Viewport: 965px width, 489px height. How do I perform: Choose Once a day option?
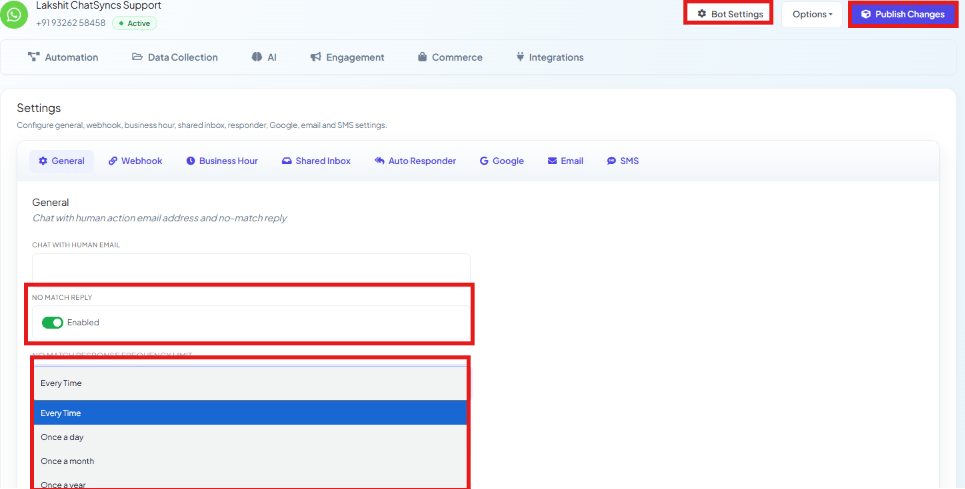coord(250,437)
